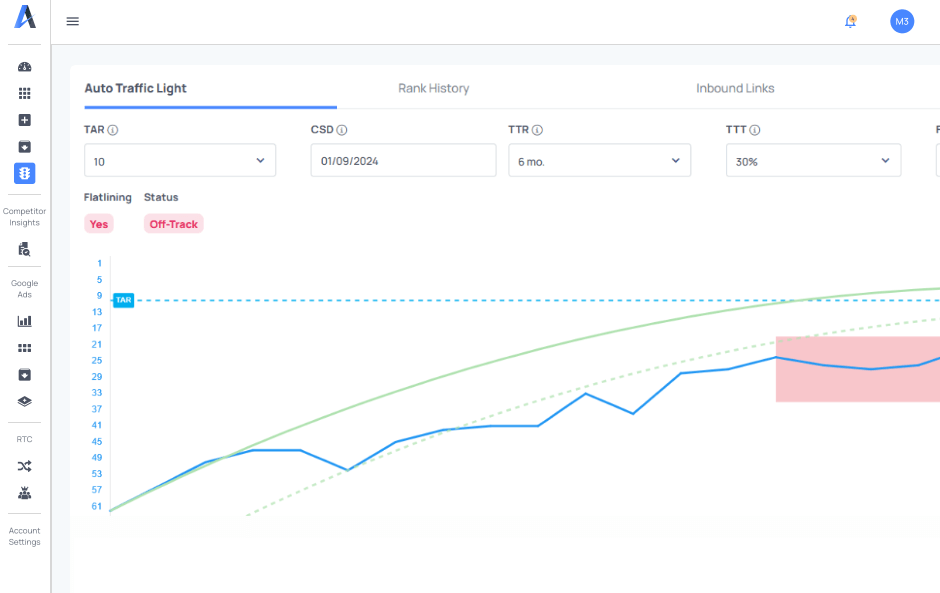The height and width of the screenshot is (593, 940).
Task: Open the Inbound Links tab
Action: click(x=735, y=88)
